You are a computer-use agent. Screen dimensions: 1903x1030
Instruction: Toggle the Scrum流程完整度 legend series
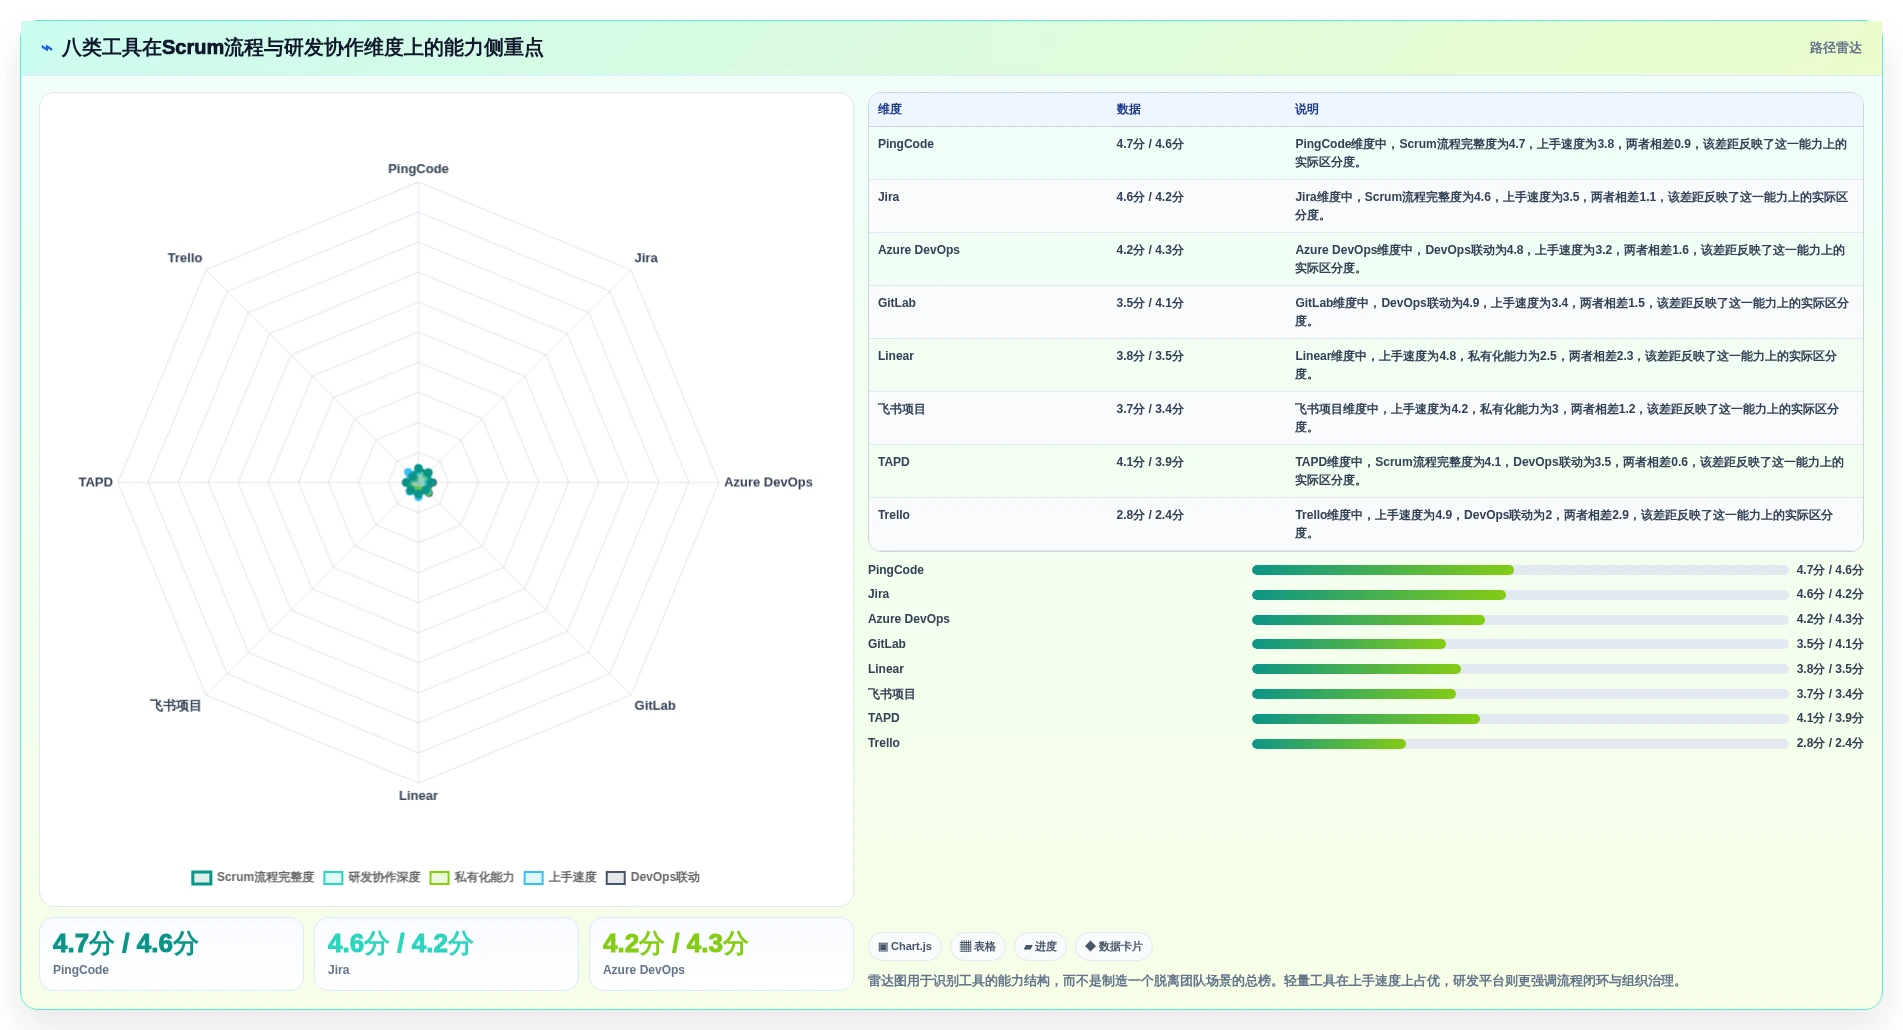[x=253, y=877]
